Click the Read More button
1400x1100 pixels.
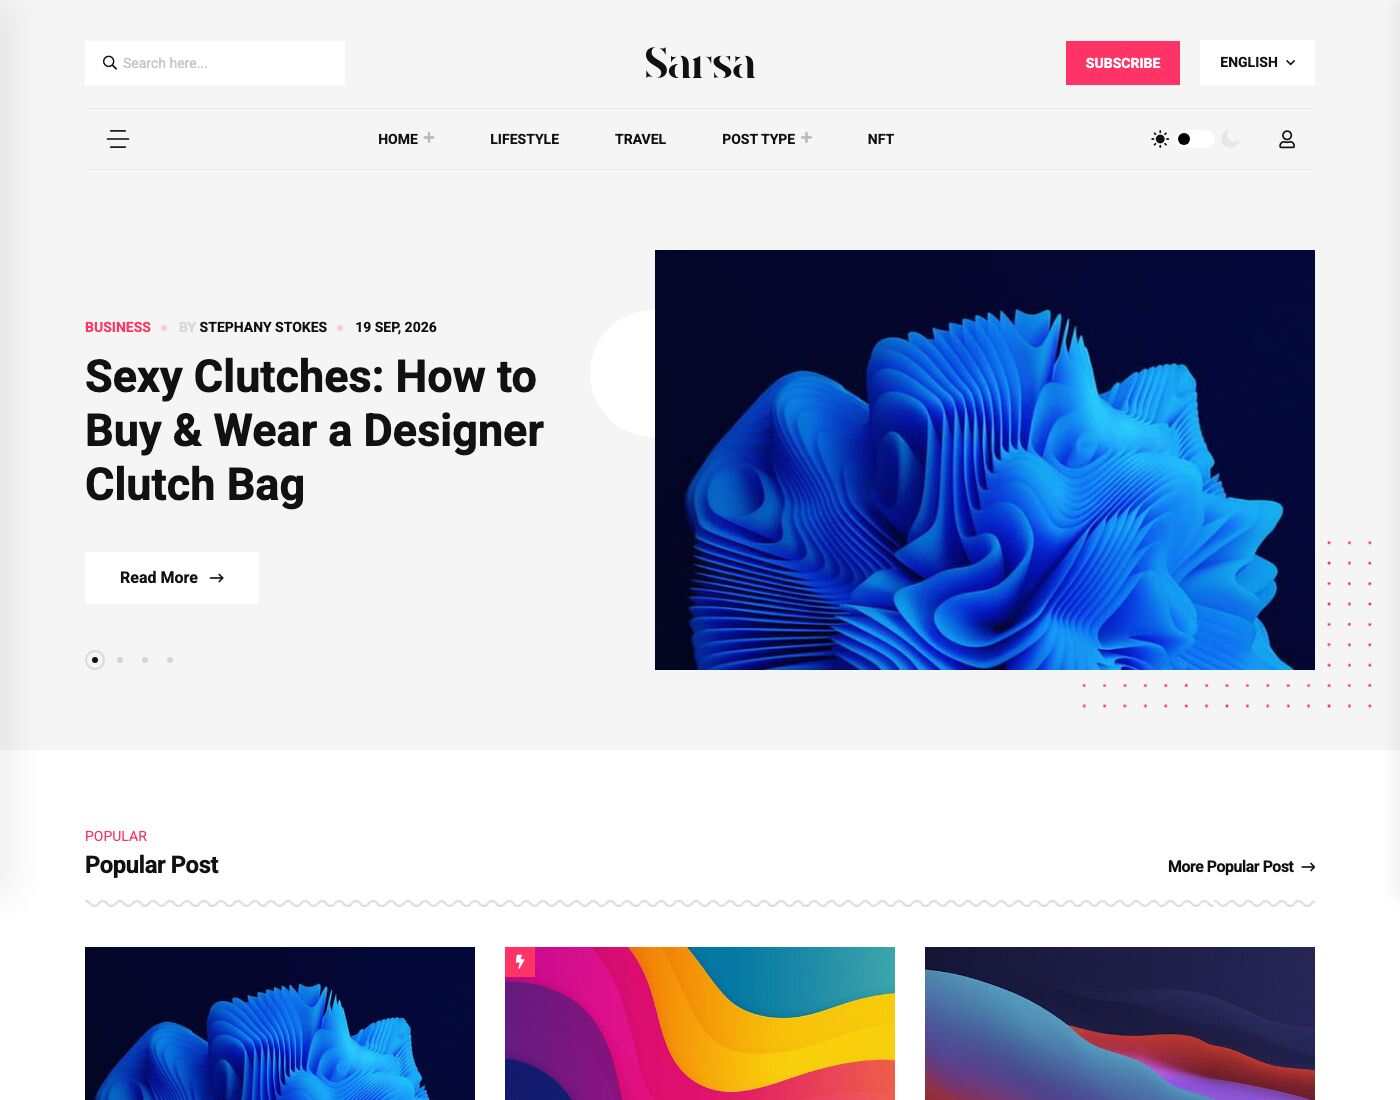point(172,578)
